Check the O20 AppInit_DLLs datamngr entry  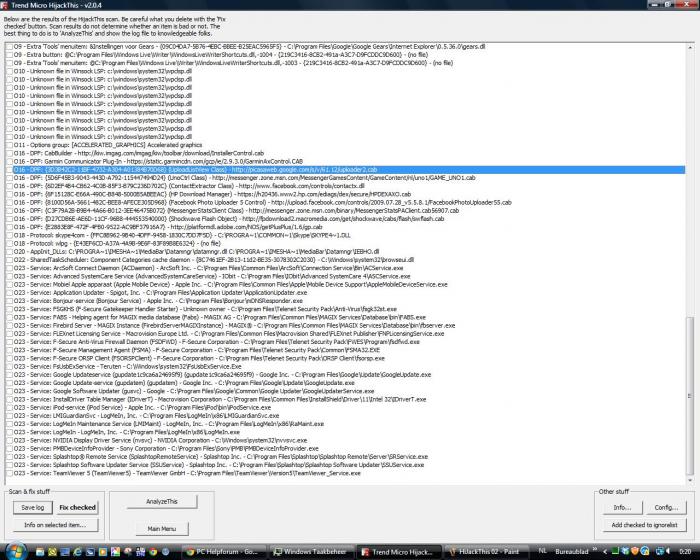pos(9,252)
